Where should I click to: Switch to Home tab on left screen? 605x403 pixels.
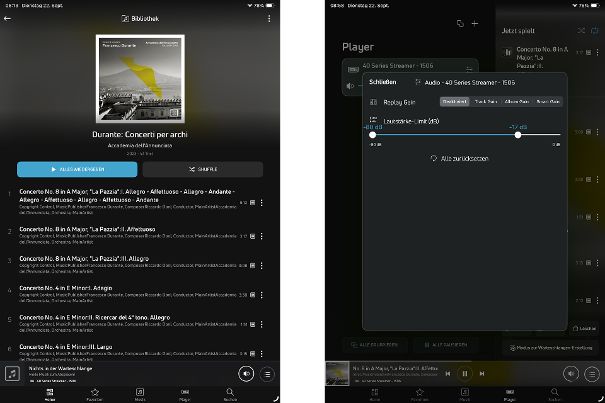click(50, 395)
